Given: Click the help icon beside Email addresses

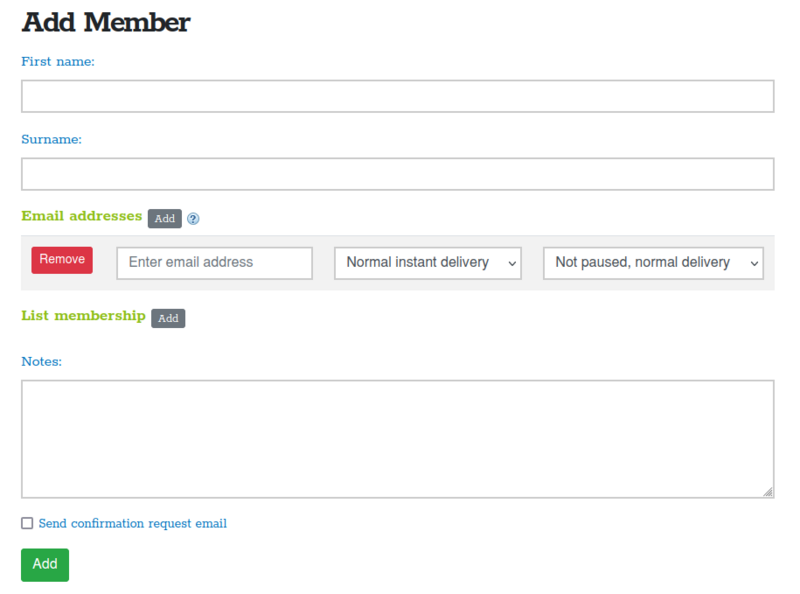Looking at the screenshot, I should (194, 219).
